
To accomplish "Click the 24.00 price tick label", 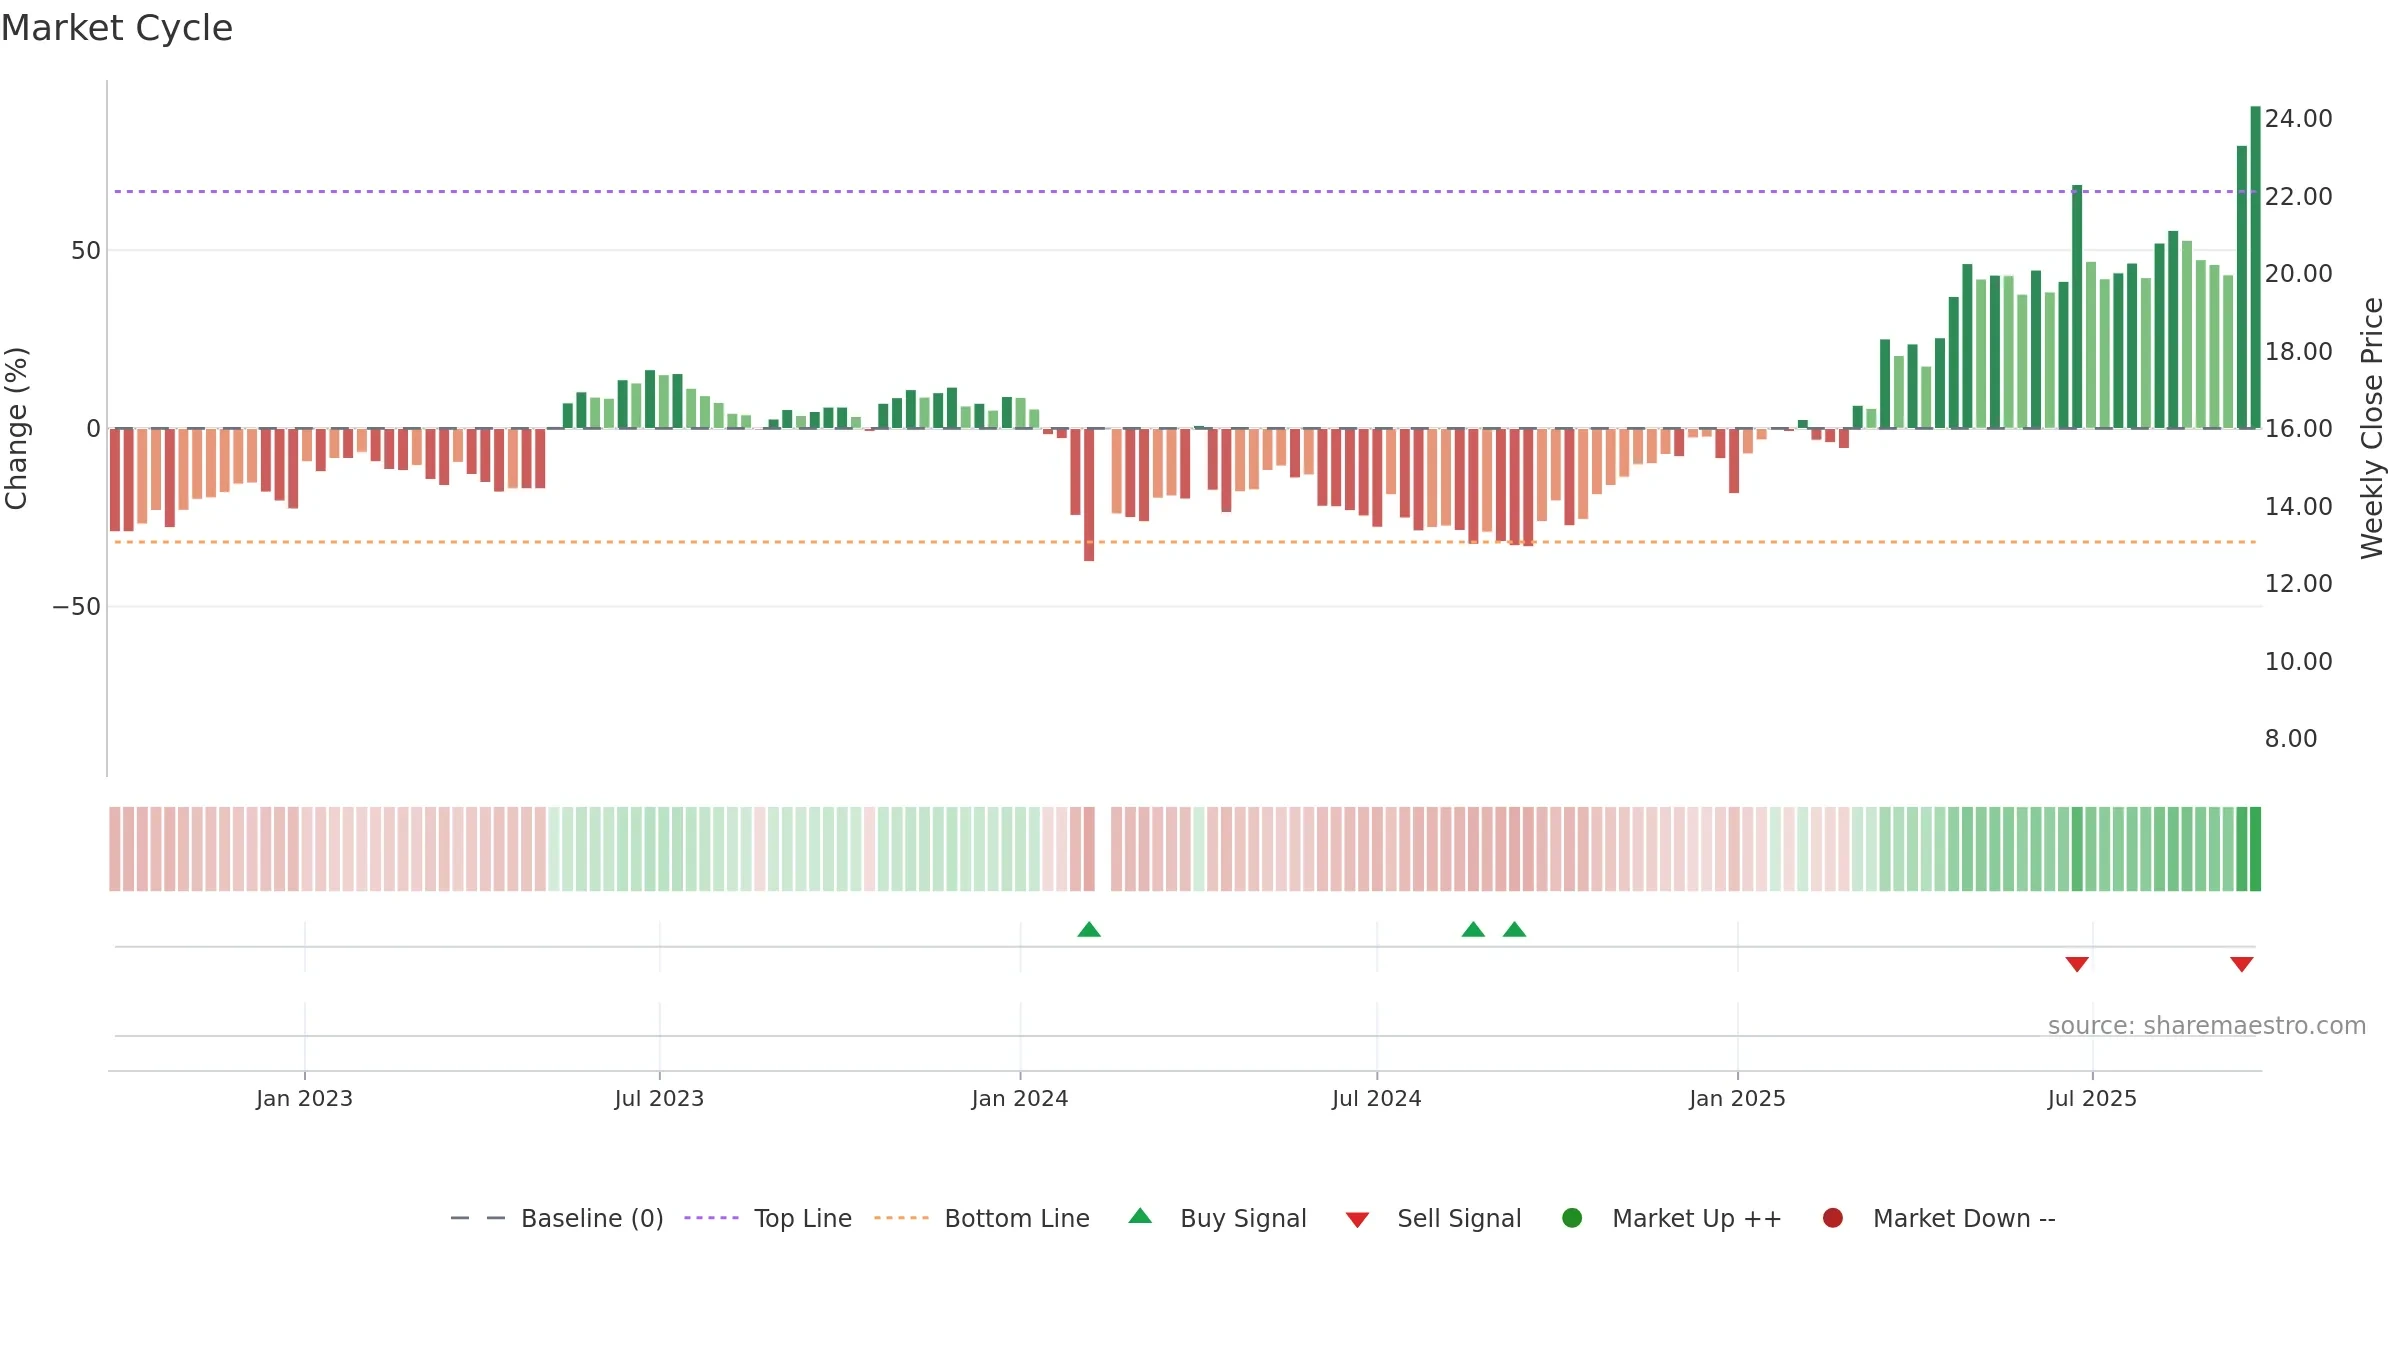I will point(2298,119).
